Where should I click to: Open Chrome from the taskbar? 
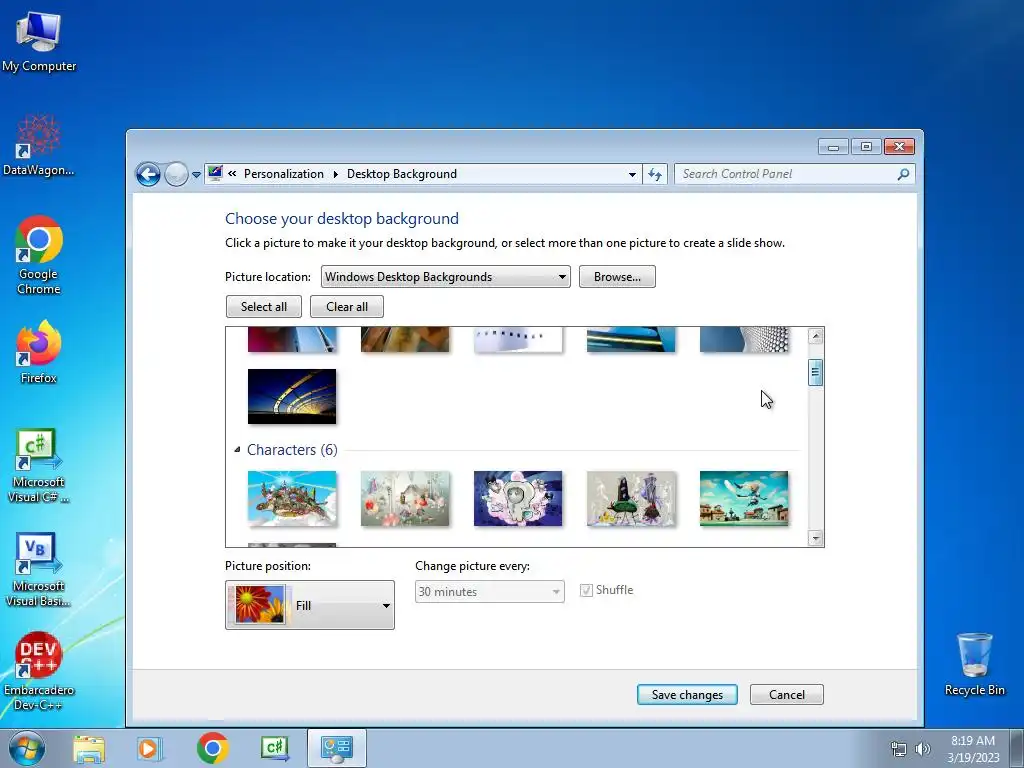coord(212,748)
